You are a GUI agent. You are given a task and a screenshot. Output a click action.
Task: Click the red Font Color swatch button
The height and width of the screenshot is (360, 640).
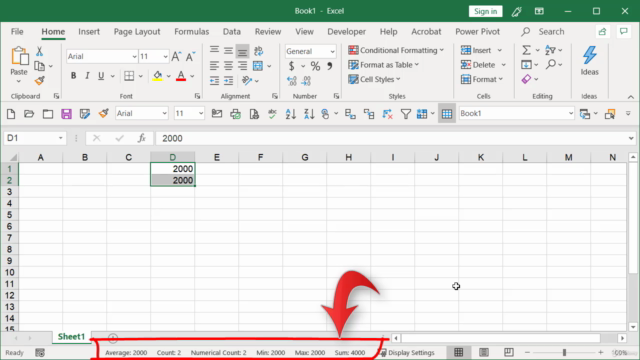coord(181,76)
